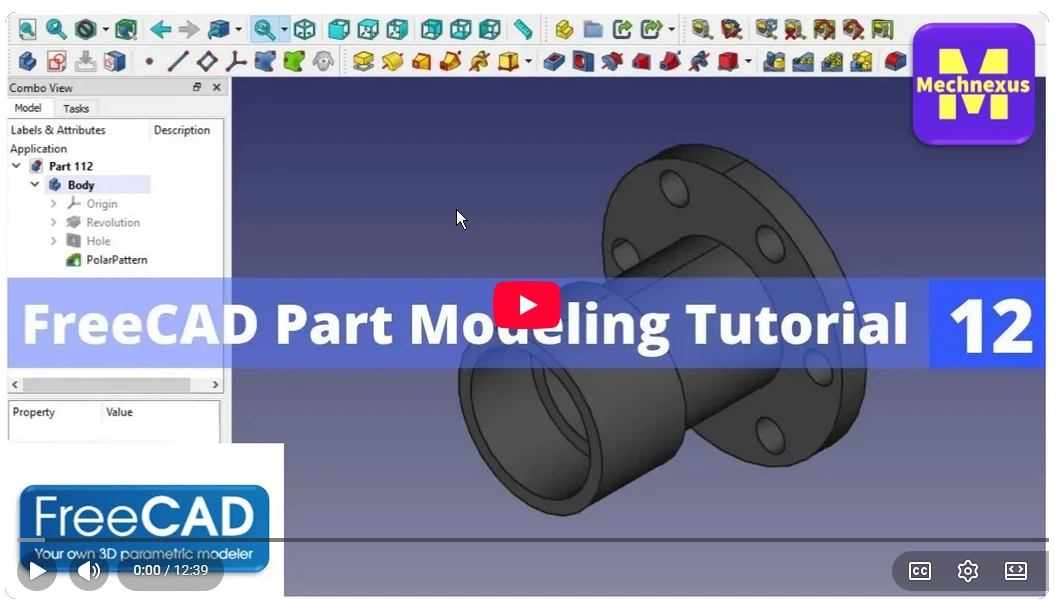Click the Create Group folder icon
This screenshot has width=1055, height=603.
(593, 29)
